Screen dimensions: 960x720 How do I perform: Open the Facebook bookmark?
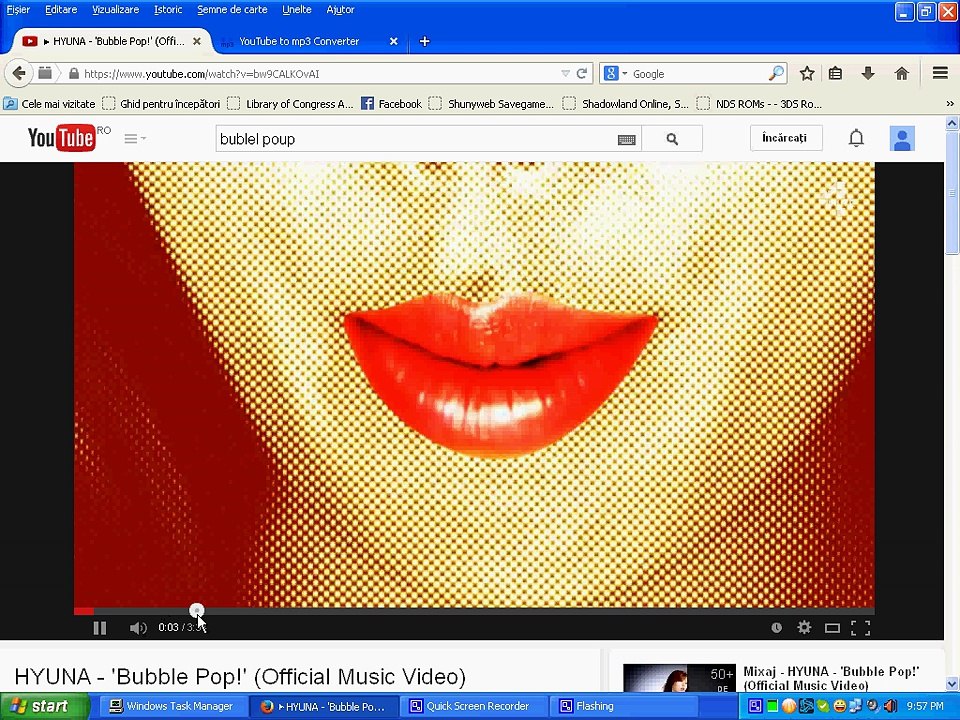(x=391, y=103)
